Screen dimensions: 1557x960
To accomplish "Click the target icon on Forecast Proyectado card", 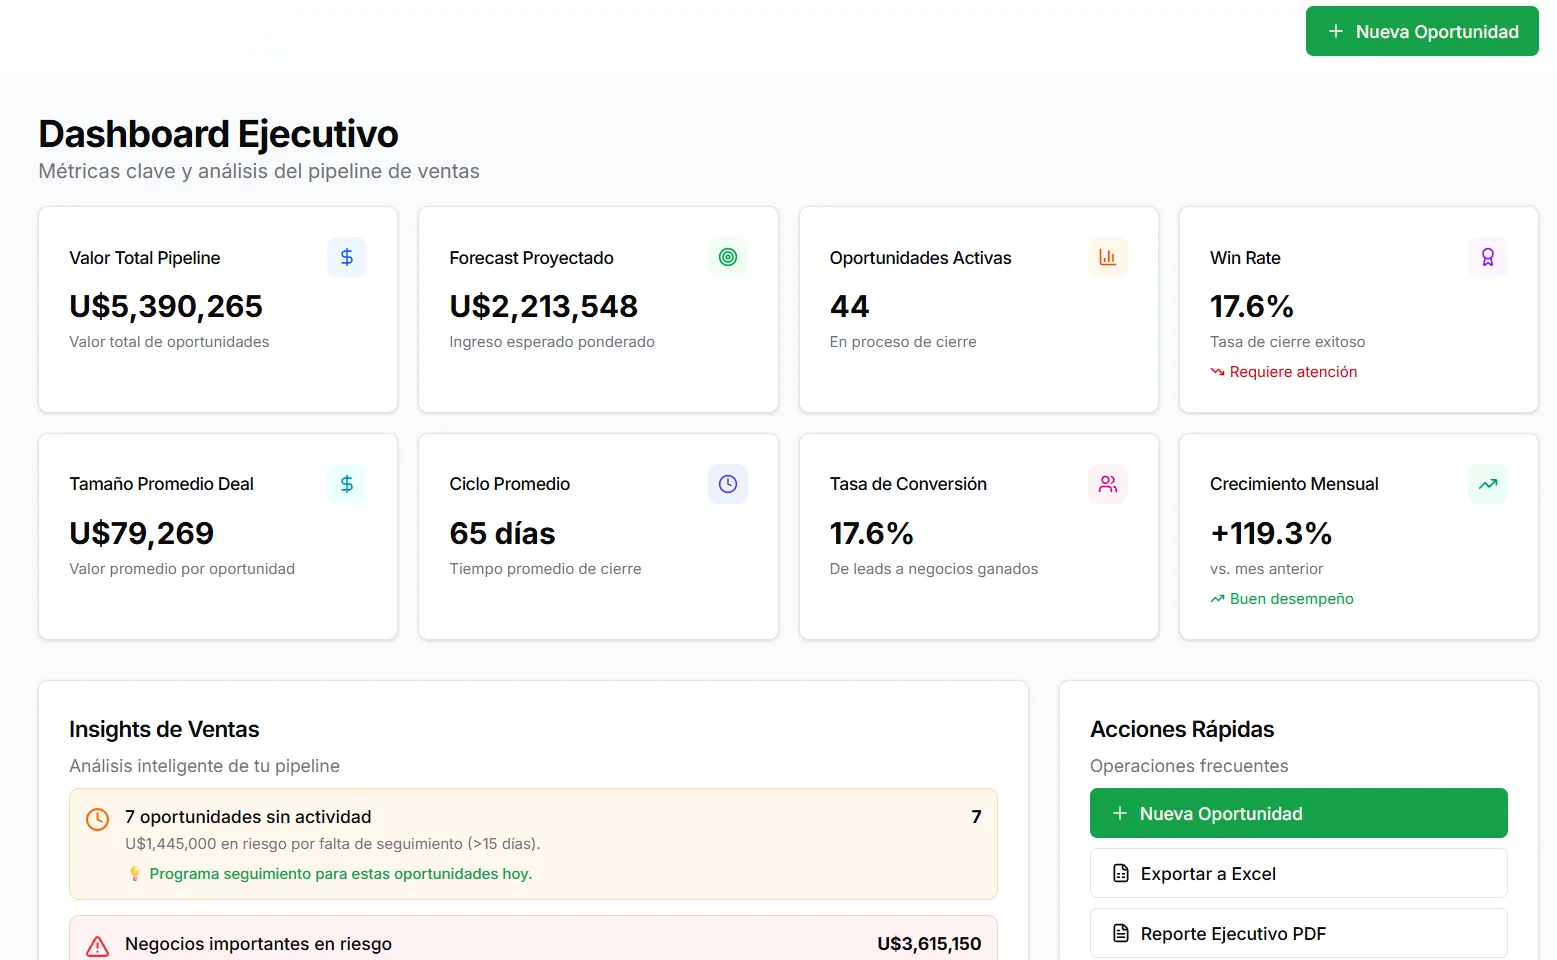I will point(728,257).
